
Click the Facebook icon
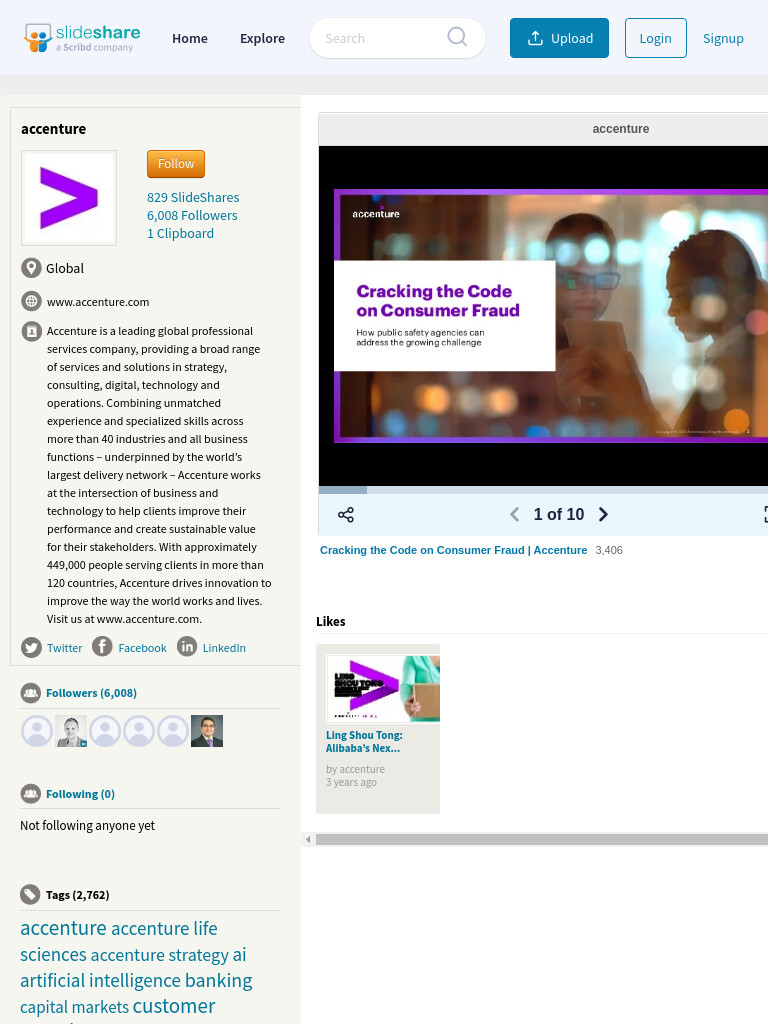(102, 647)
